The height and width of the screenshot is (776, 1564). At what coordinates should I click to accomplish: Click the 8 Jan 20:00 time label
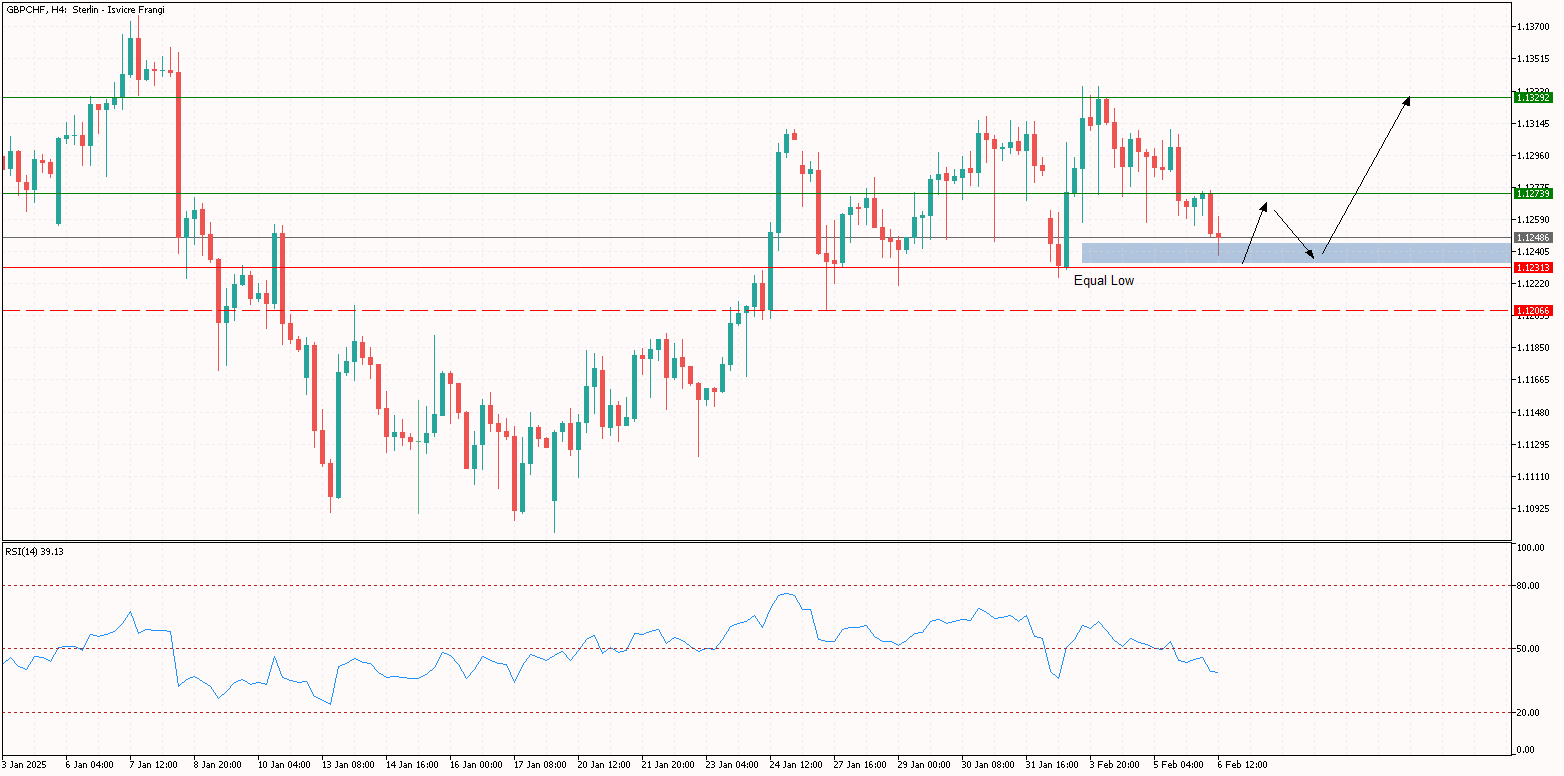218,765
